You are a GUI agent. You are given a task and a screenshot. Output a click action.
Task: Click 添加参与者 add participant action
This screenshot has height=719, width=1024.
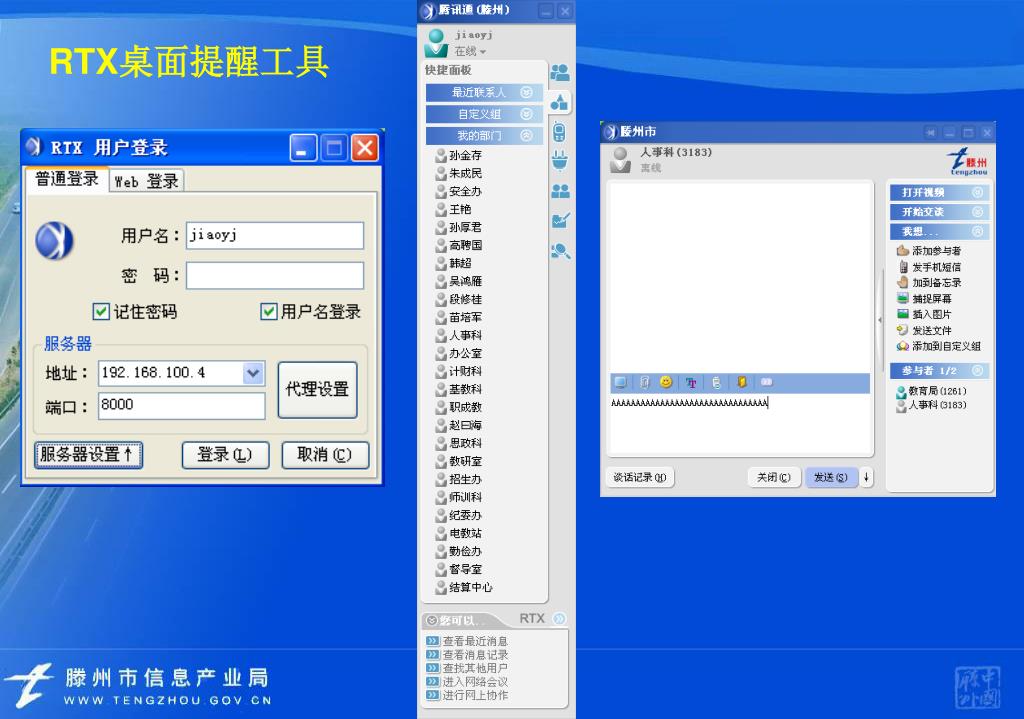tap(928, 251)
